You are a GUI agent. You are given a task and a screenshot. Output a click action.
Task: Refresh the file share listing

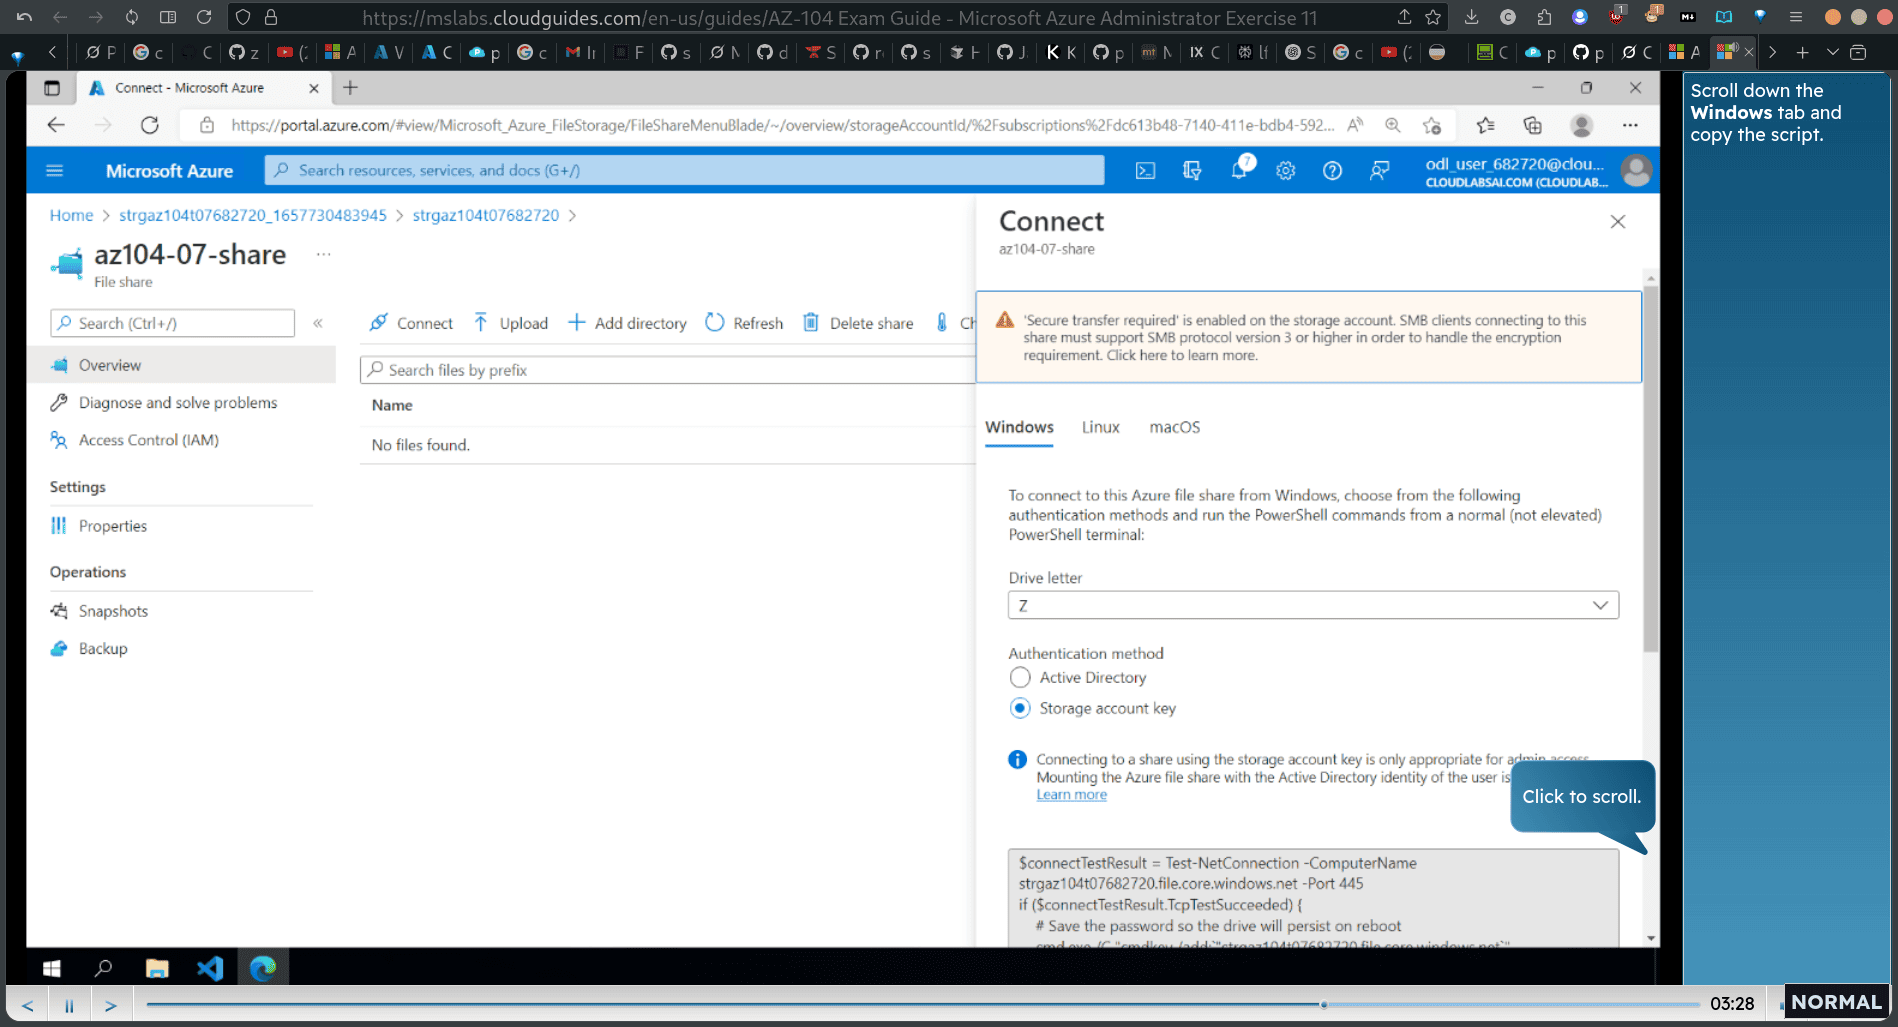click(x=744, y=323)
